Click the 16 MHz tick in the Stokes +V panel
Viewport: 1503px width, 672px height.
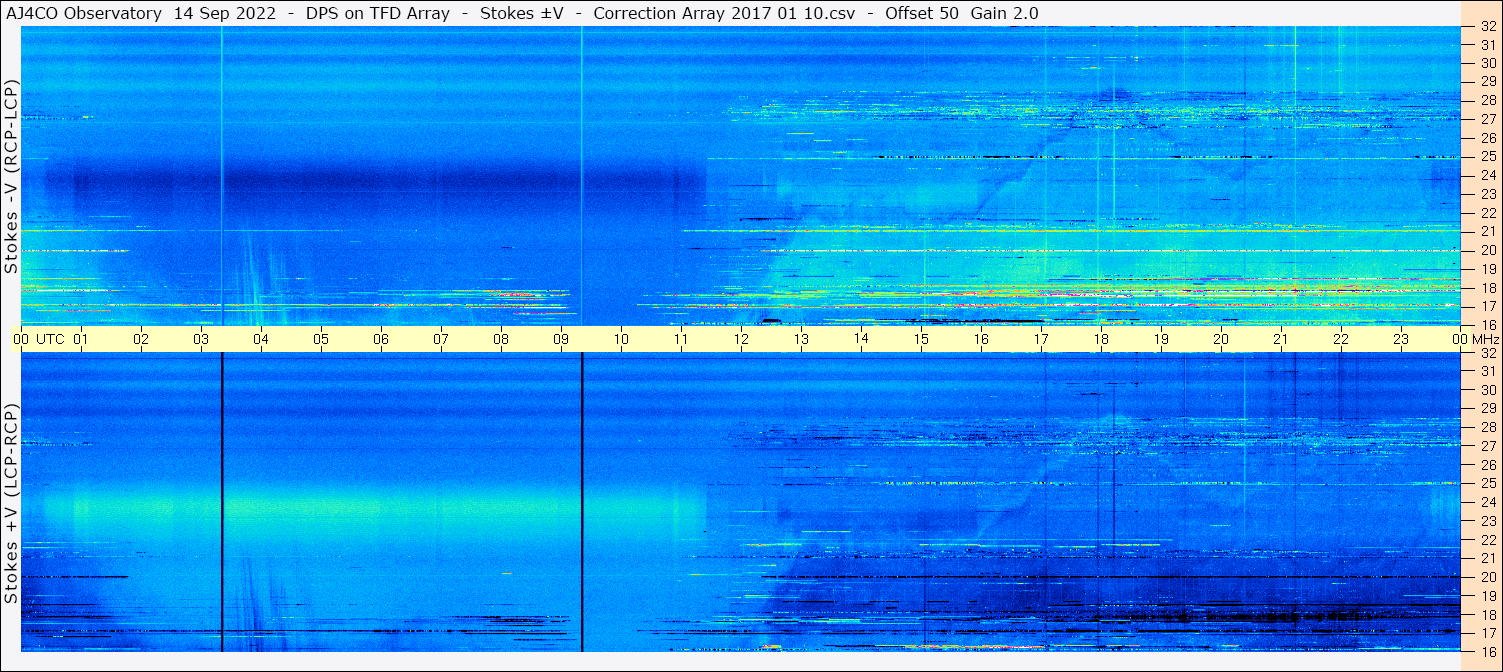point(1487,651)
